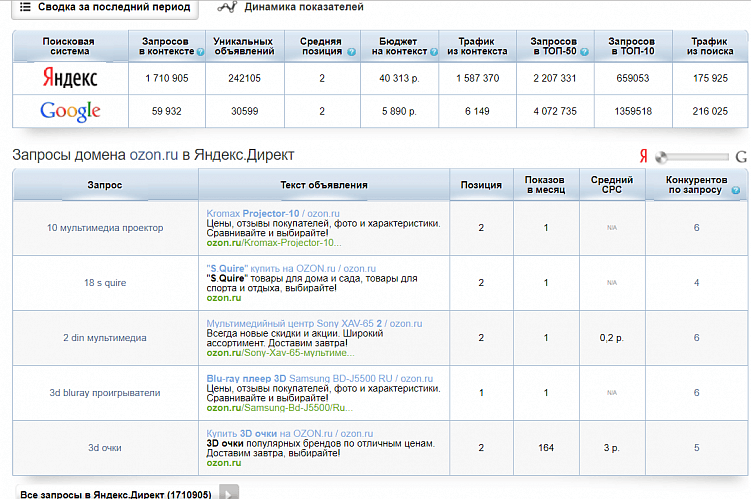751x499 pixels.
Task: Open the 'Kromax Projector-10' ad link
Action: pyautogui.click(x=253, y=213)
